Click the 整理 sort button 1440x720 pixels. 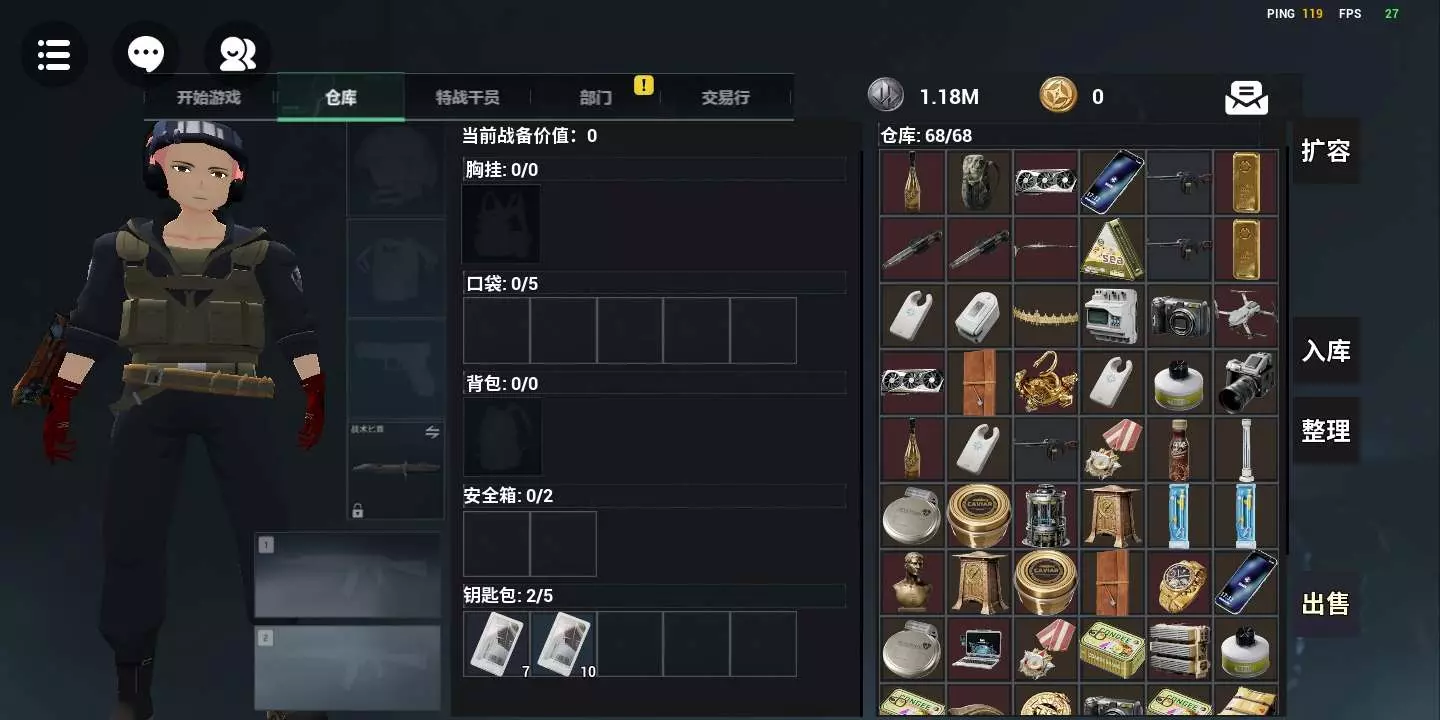coord(1325,431)
